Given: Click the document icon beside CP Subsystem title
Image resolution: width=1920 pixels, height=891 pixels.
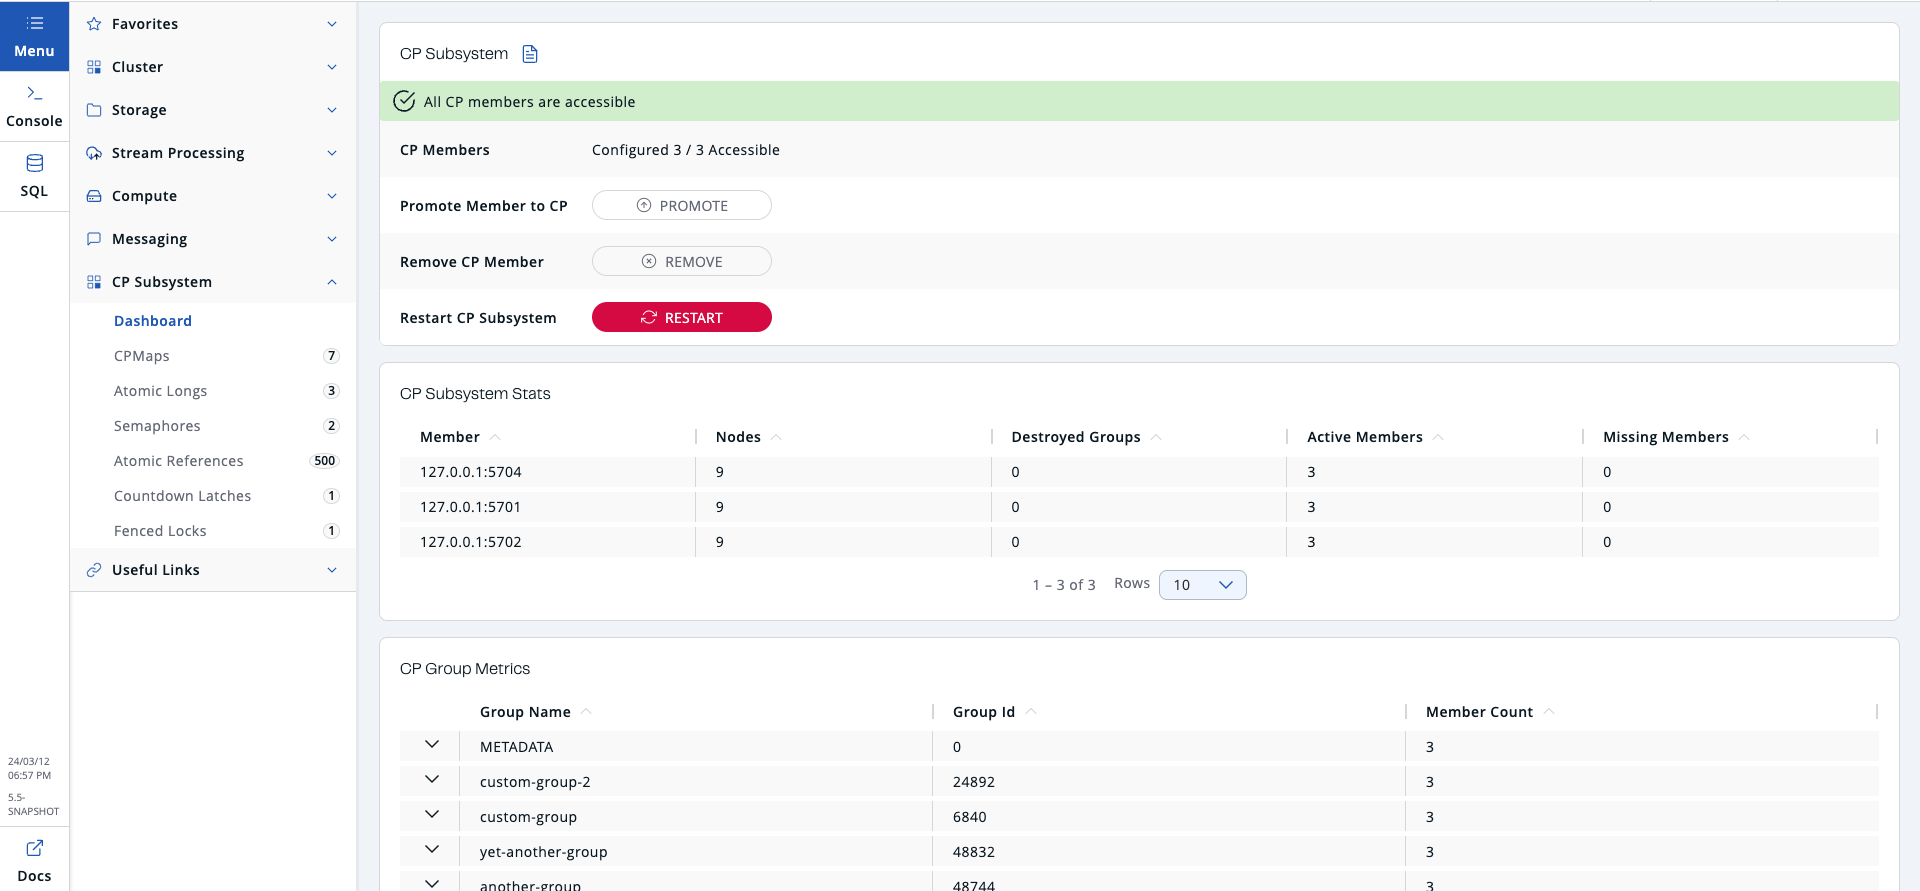Looking at the screenshot, I should pos(530,54).
